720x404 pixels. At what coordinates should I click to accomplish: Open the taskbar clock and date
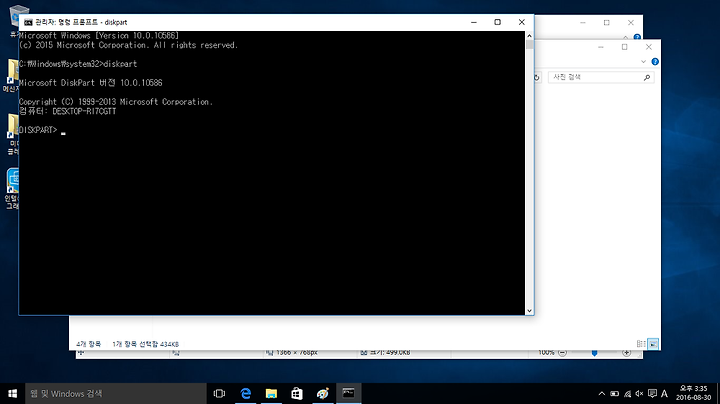(693, 393)
